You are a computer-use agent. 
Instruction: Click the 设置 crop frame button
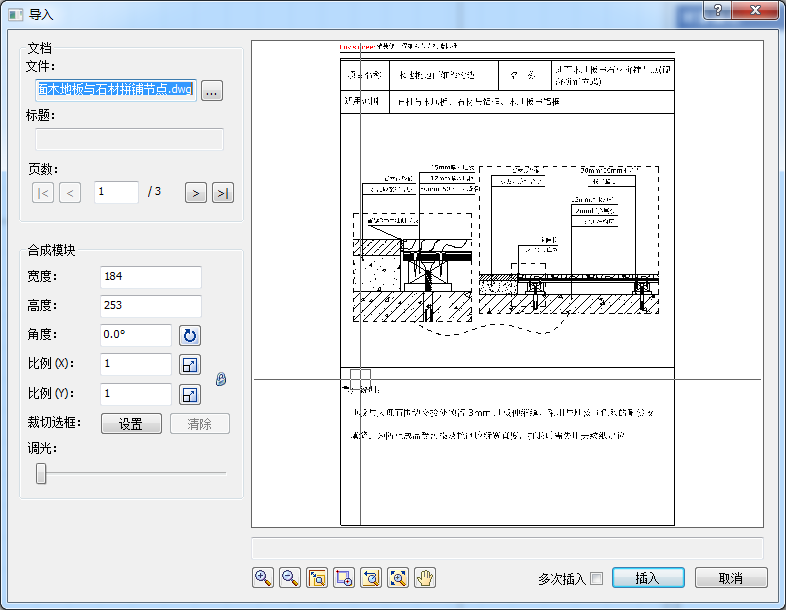click(131, 424)
